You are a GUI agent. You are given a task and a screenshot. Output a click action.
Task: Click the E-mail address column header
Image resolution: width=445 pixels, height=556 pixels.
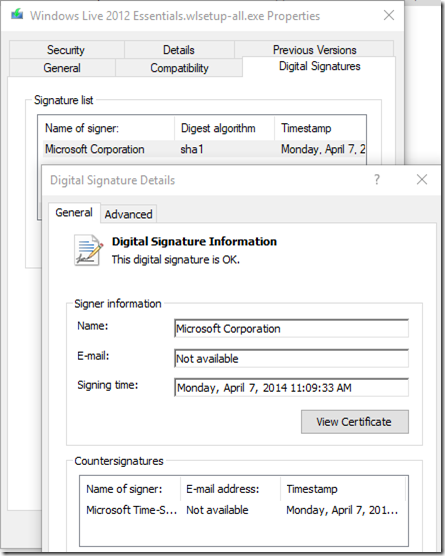point(230,489)
